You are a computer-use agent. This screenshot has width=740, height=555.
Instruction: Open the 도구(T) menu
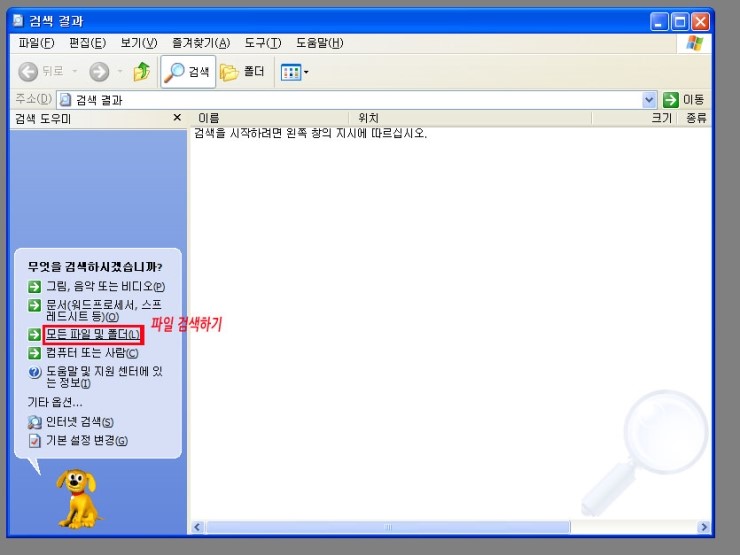262,43
